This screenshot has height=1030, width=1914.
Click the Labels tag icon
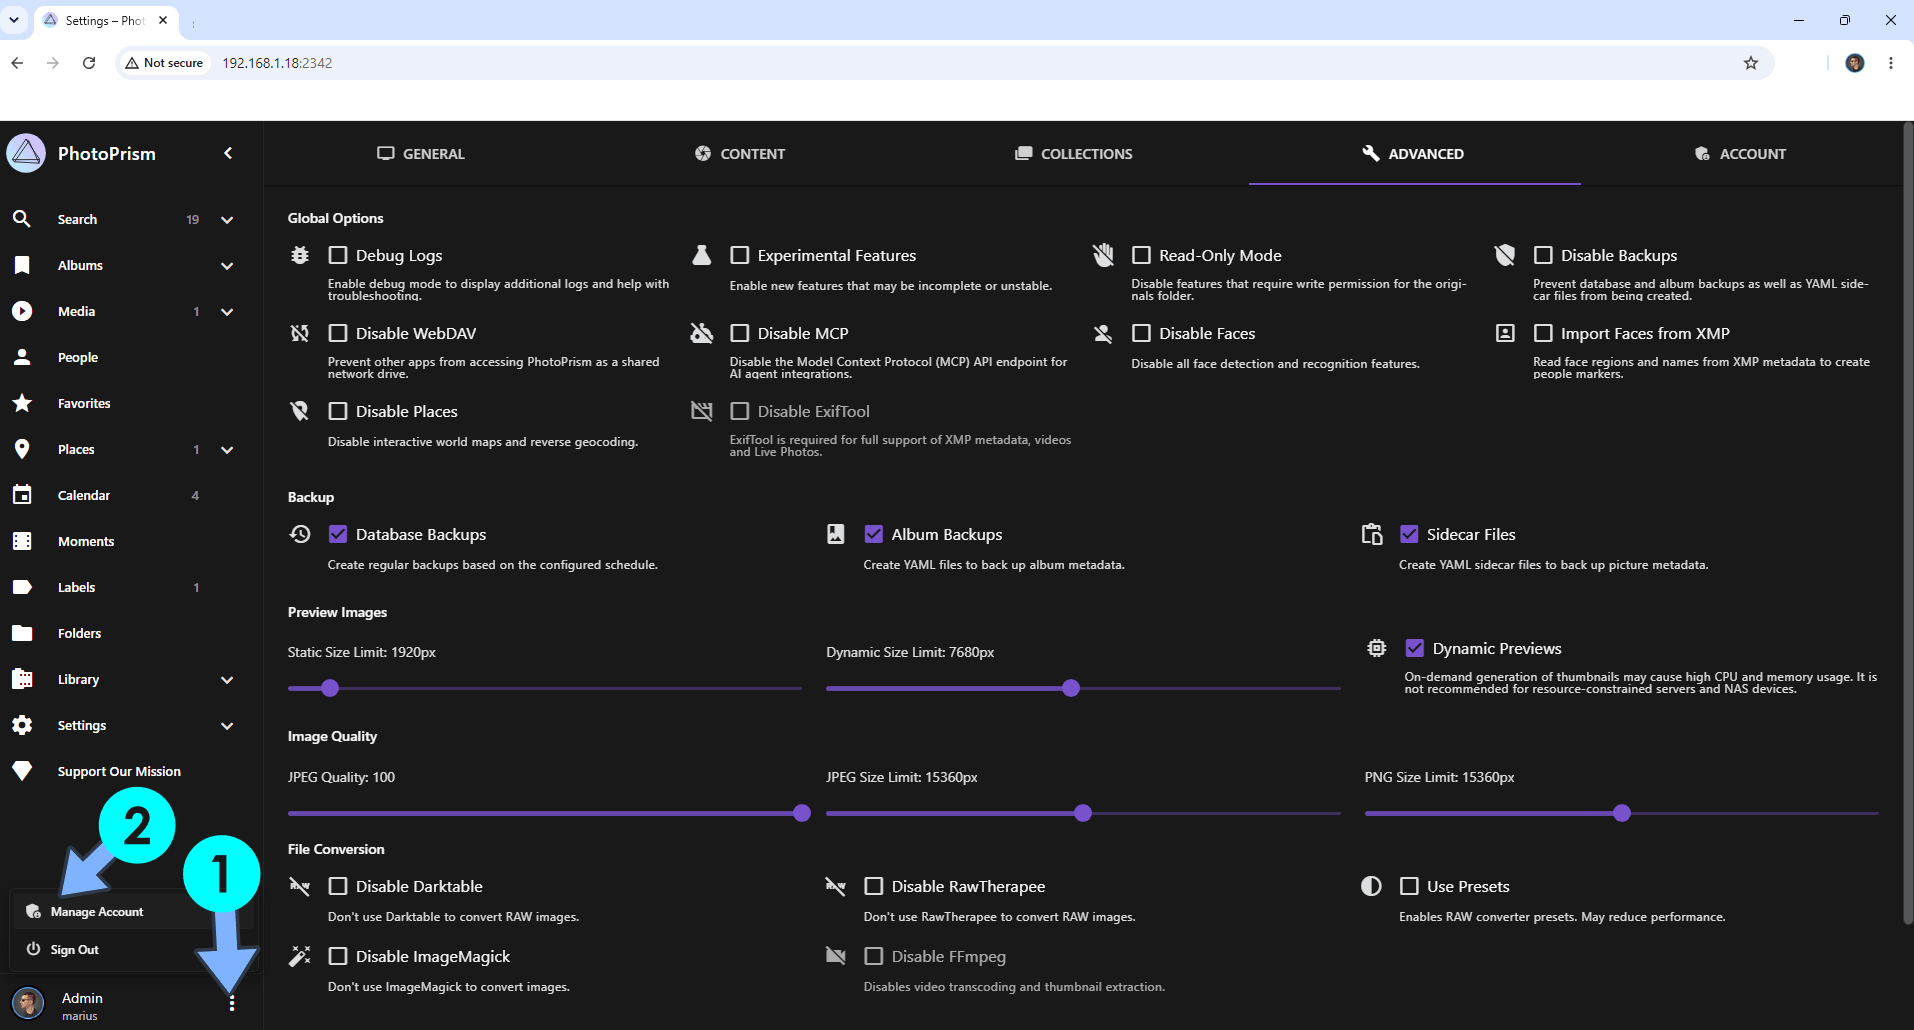point(22,587)
